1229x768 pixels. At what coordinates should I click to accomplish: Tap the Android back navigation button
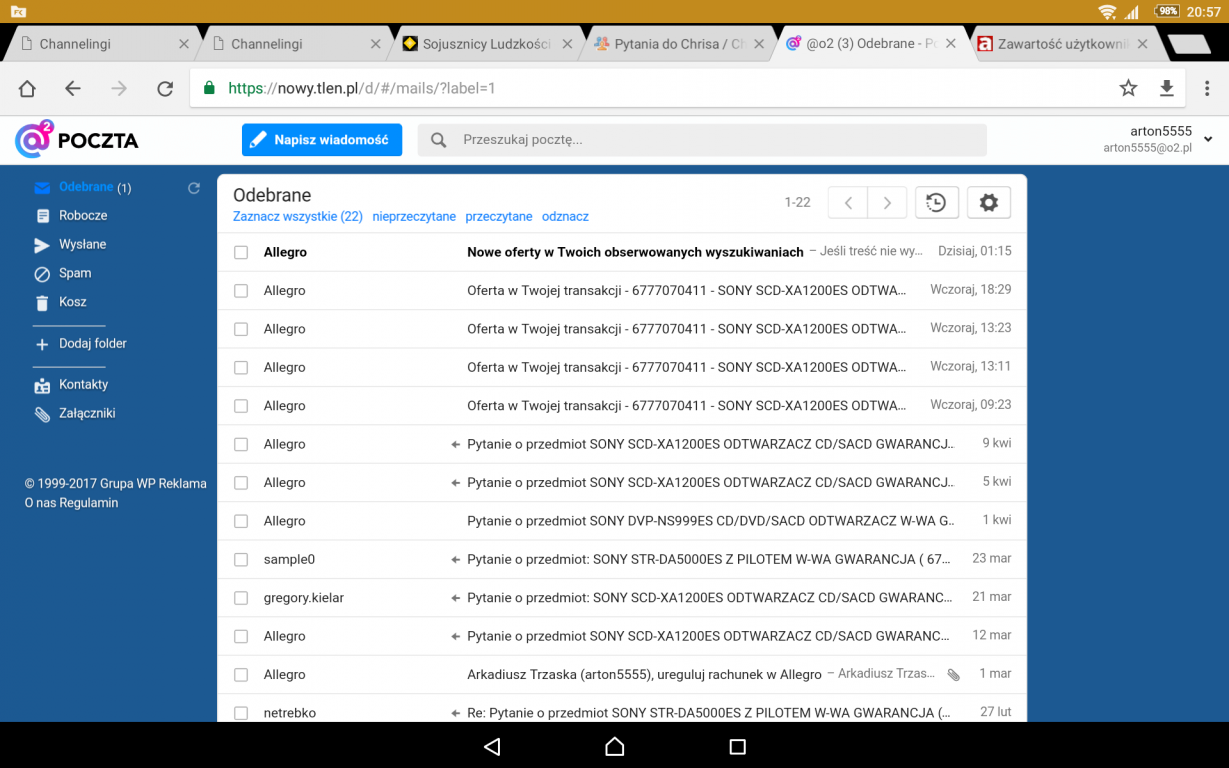pyautogui.click(x=491, y=746)
